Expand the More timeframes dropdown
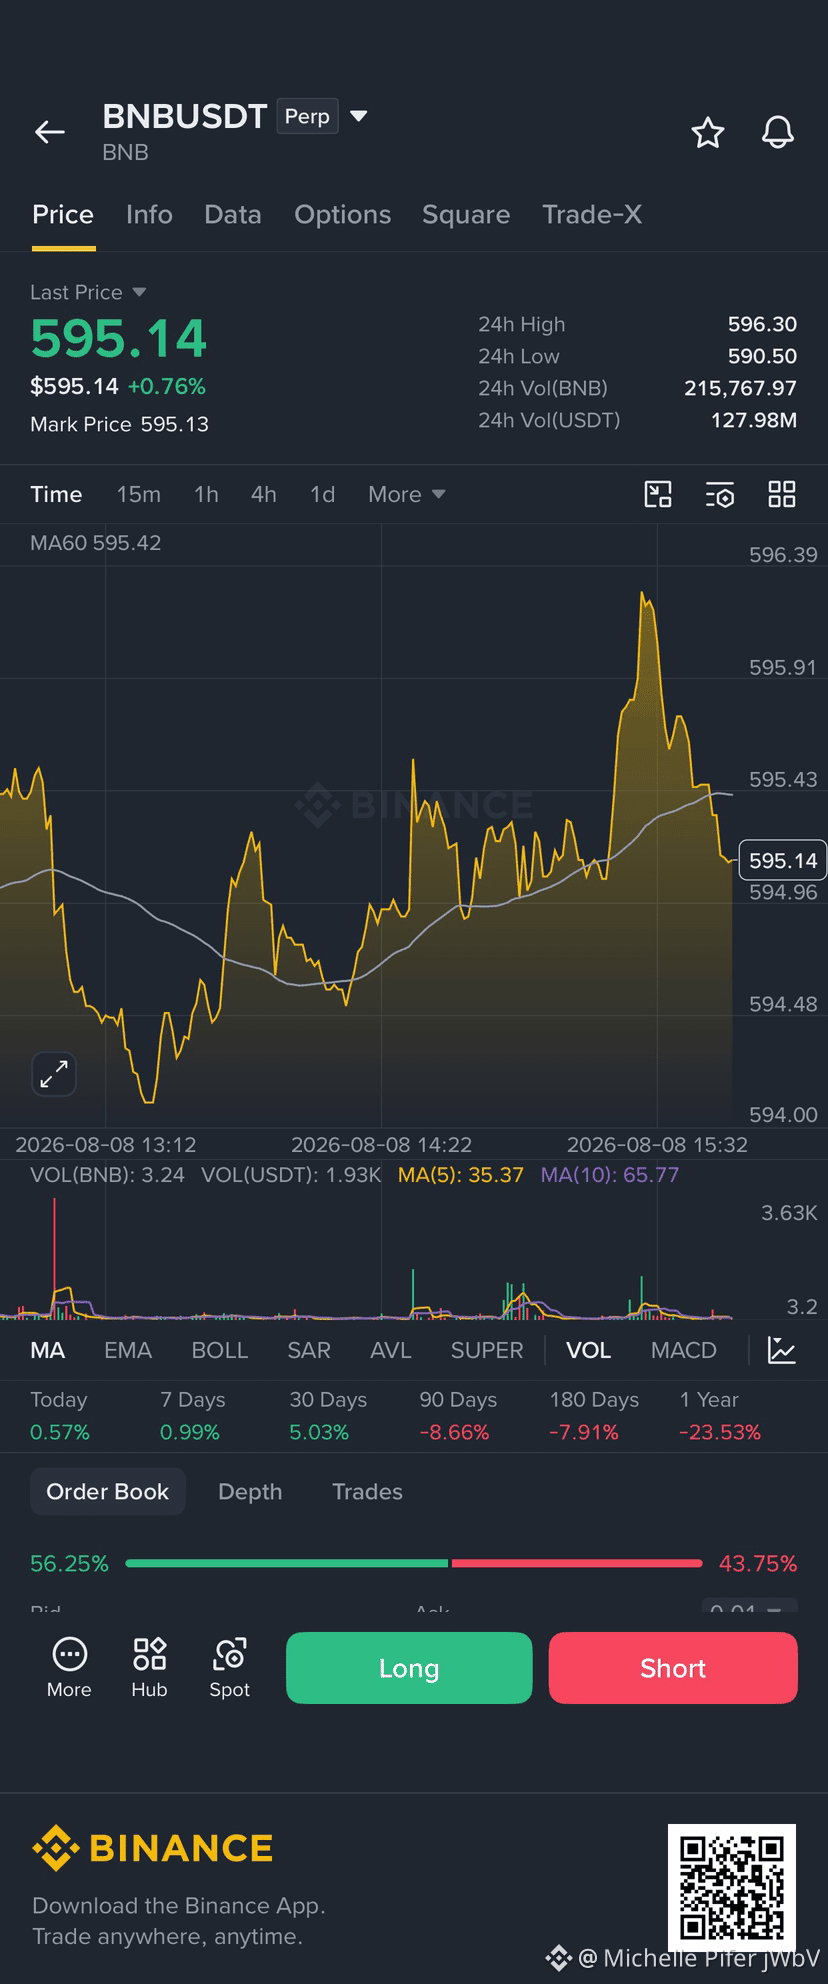This screenshot has width=828, height=1984. 406,494
